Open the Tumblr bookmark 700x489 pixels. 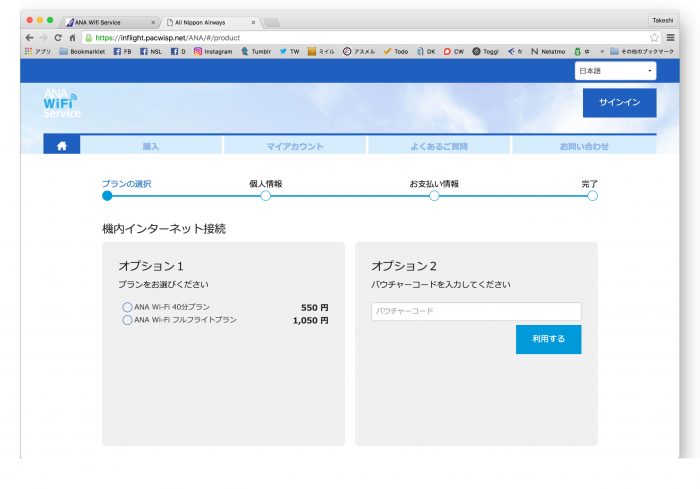[258, 51]
